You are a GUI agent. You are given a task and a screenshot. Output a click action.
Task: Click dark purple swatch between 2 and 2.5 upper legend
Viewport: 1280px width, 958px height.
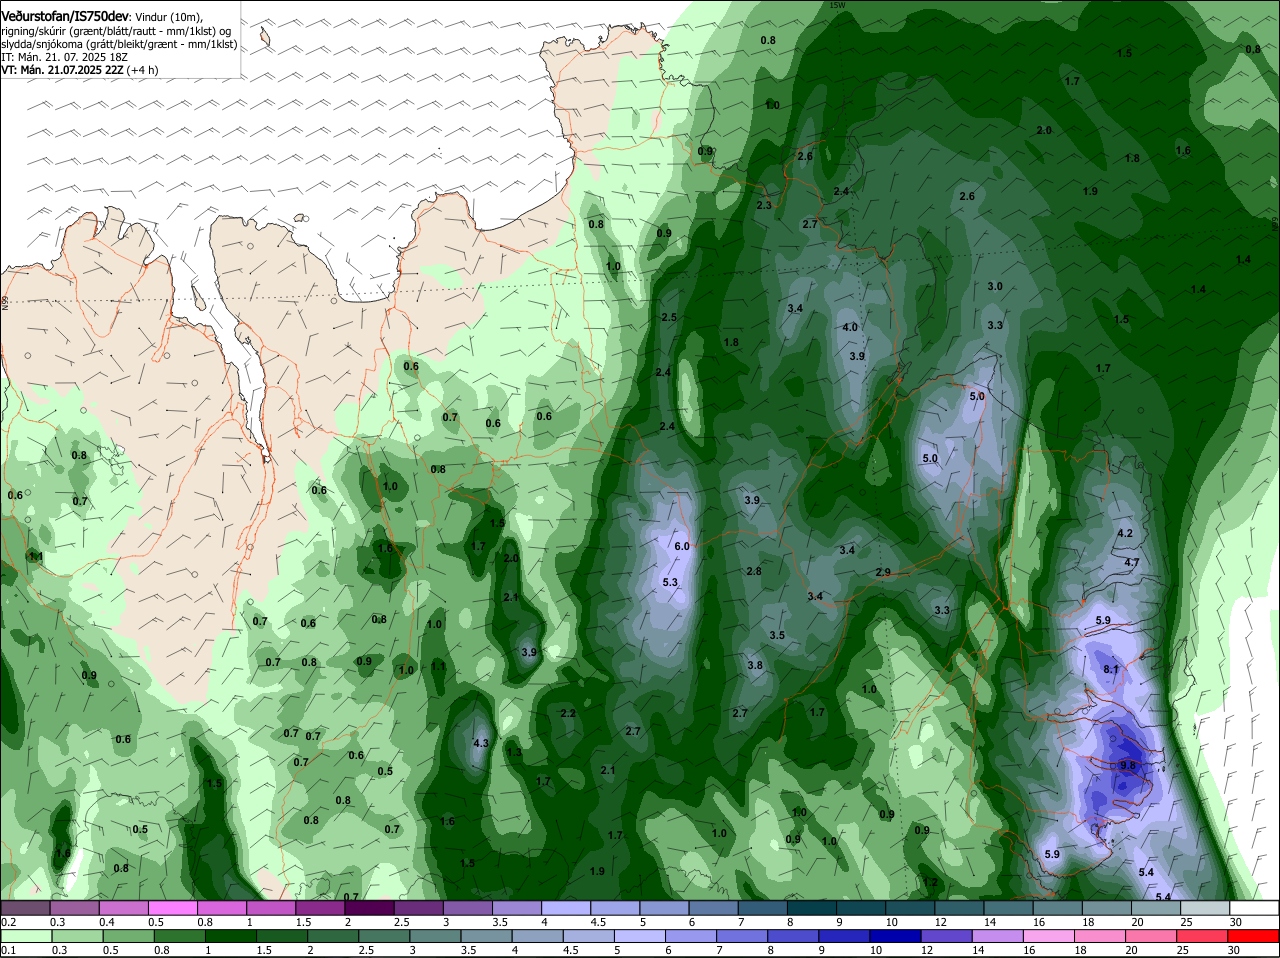coord(369,908)
